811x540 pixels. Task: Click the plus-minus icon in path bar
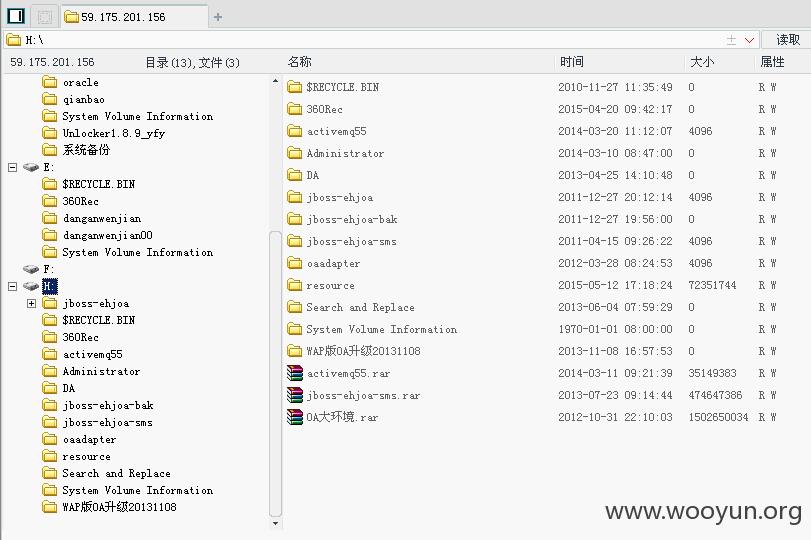pyautogui.click(x=731, y=40)
